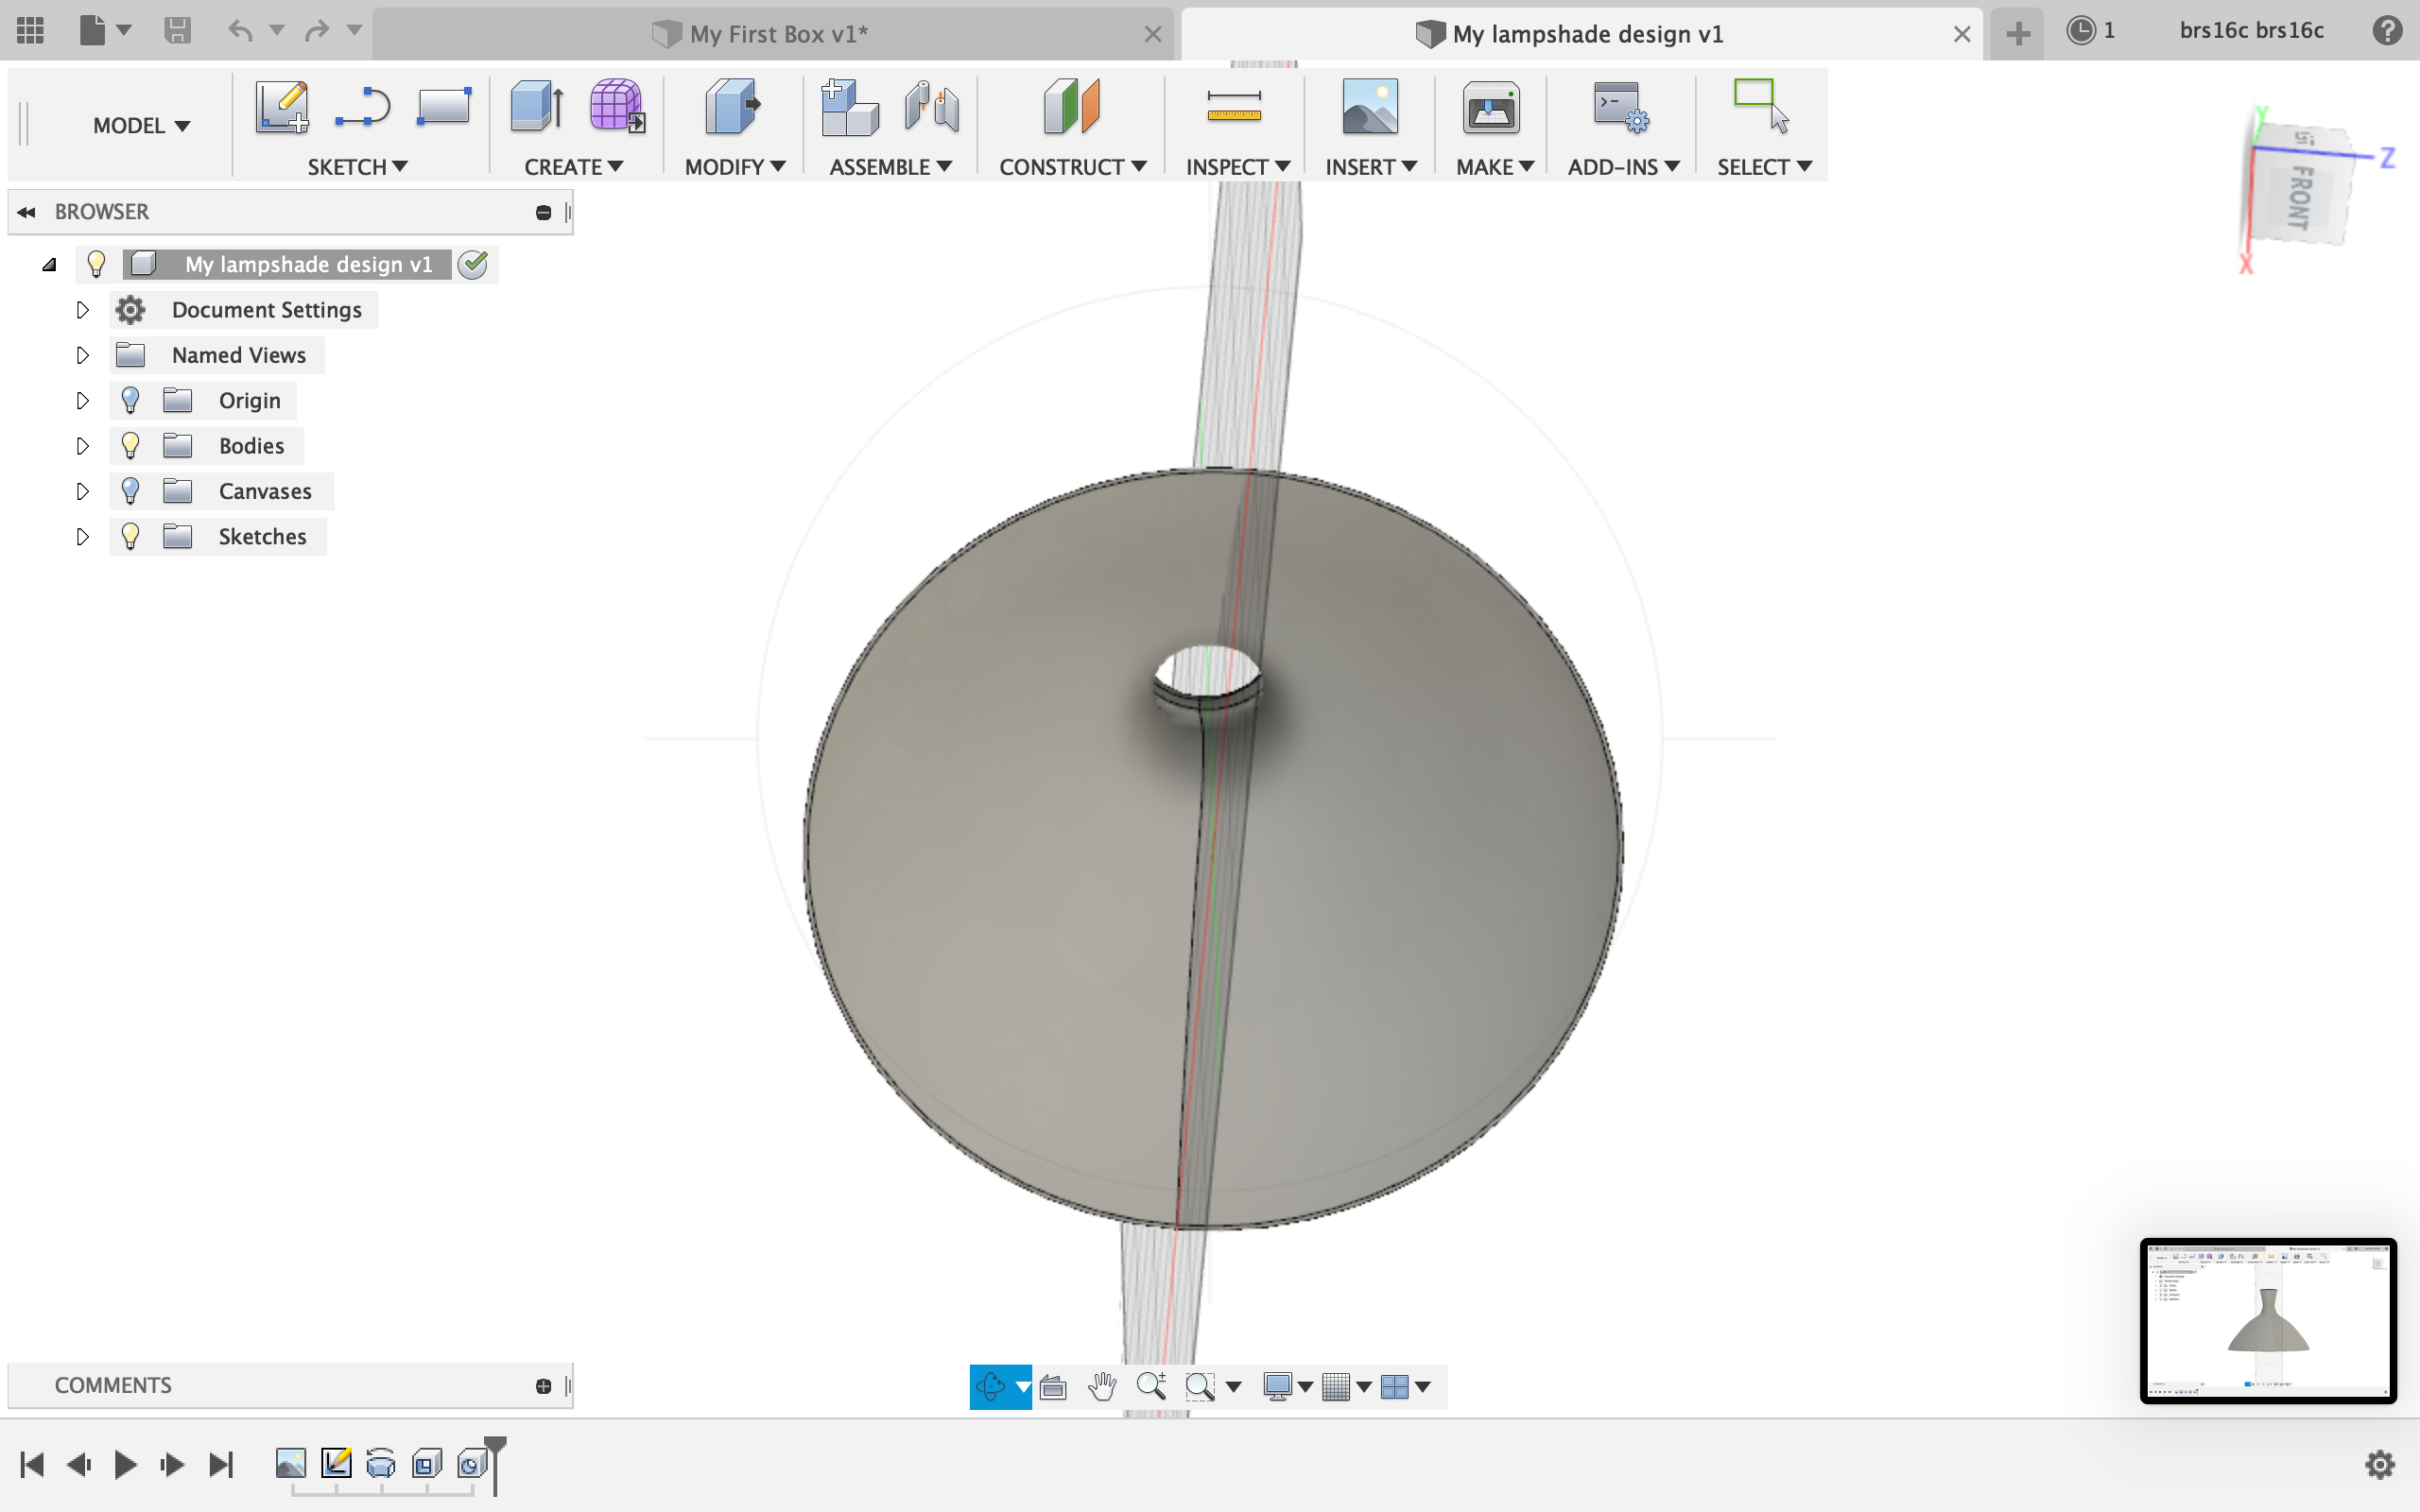Screen dimensions: 2420x1512
Task: Activate the Pan hand tool
Action: click(1102, 1386)
